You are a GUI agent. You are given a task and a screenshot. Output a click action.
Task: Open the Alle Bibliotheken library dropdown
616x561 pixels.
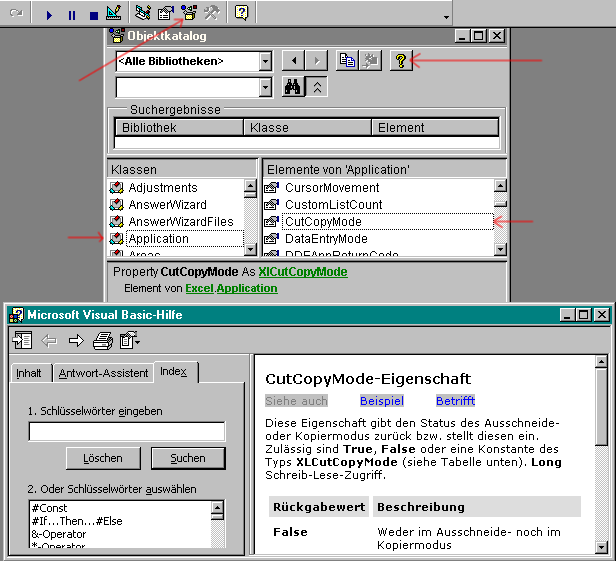[x=266, y=61]
